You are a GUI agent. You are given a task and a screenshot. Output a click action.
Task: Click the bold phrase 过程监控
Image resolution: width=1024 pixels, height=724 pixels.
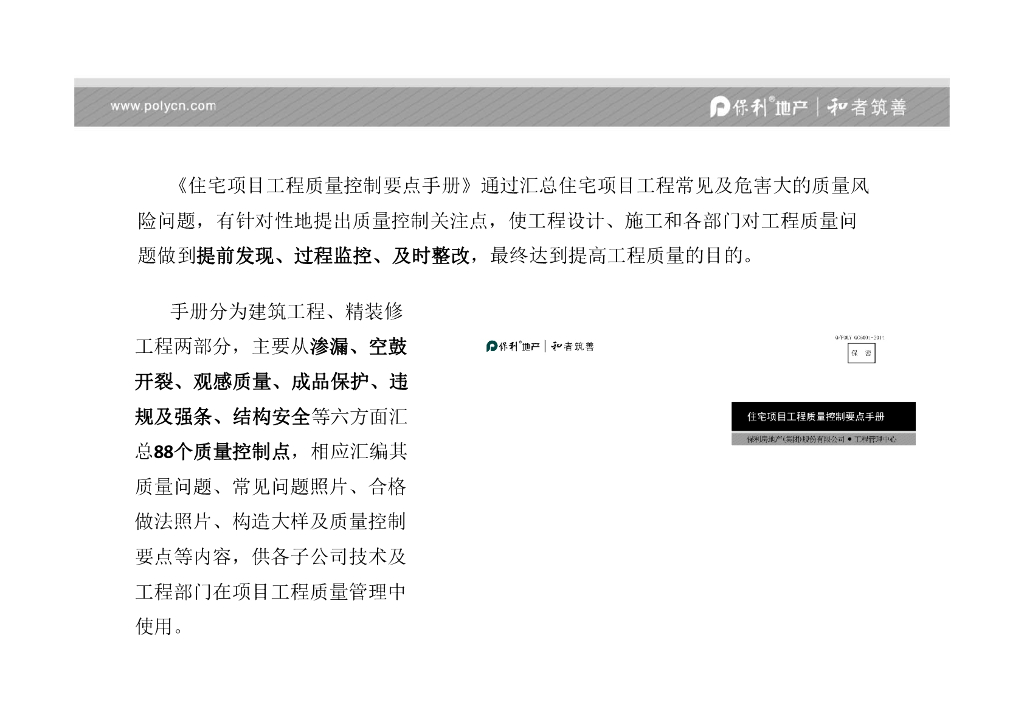(333, 255)
